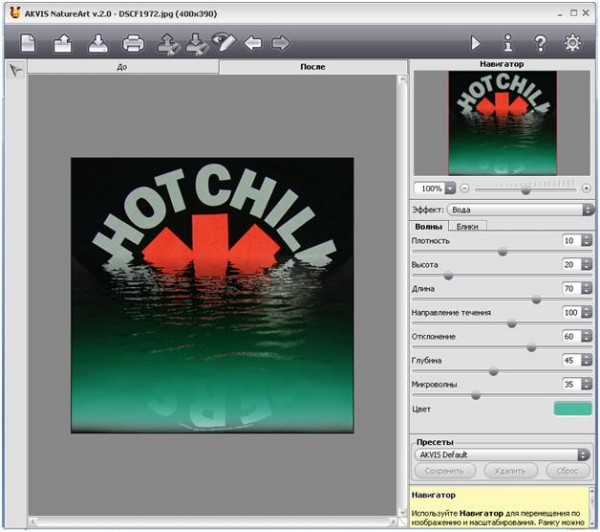Adjust the Плотность stepper arrows
Screen dimensions: 600x532
coord(587,240)
